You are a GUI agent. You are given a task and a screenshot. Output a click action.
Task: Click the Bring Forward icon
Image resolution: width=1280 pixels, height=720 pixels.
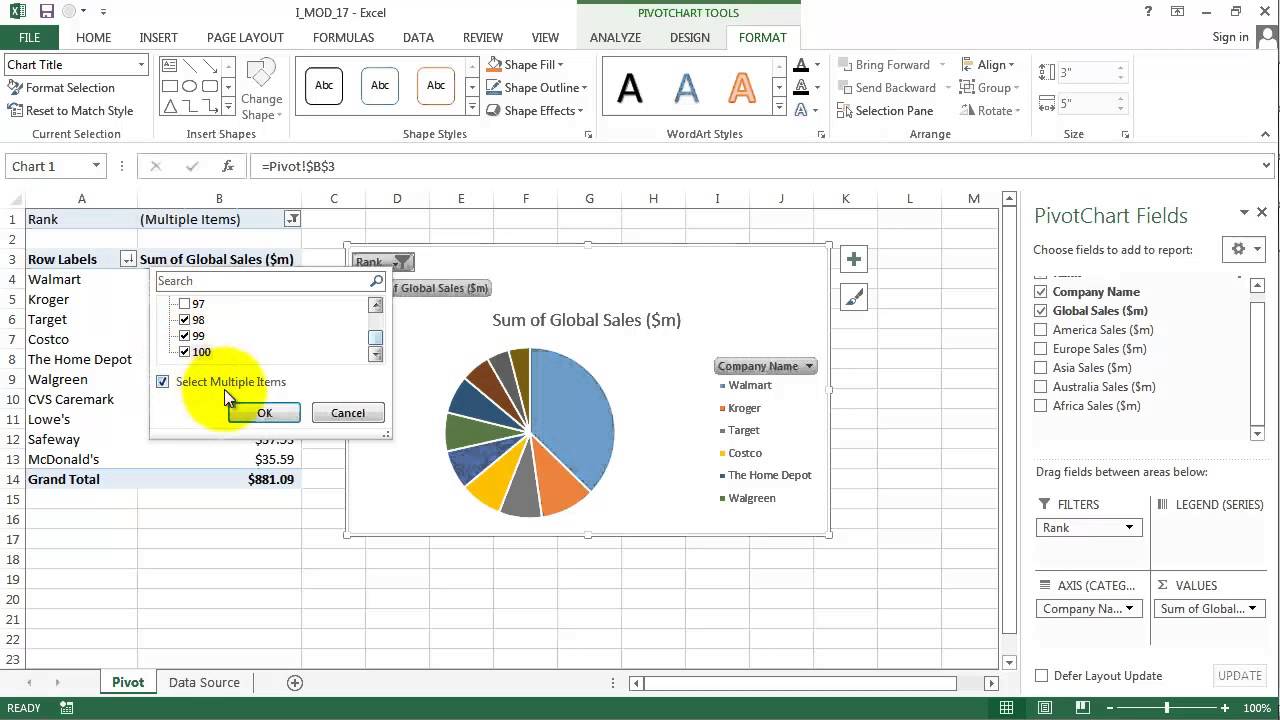click(845, 65)
